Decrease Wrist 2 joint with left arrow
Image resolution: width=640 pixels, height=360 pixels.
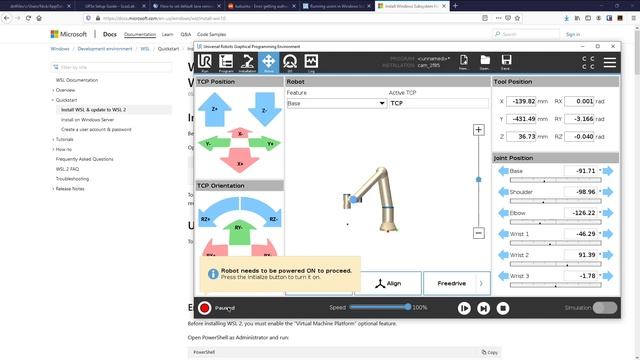(x=503, y=255)
